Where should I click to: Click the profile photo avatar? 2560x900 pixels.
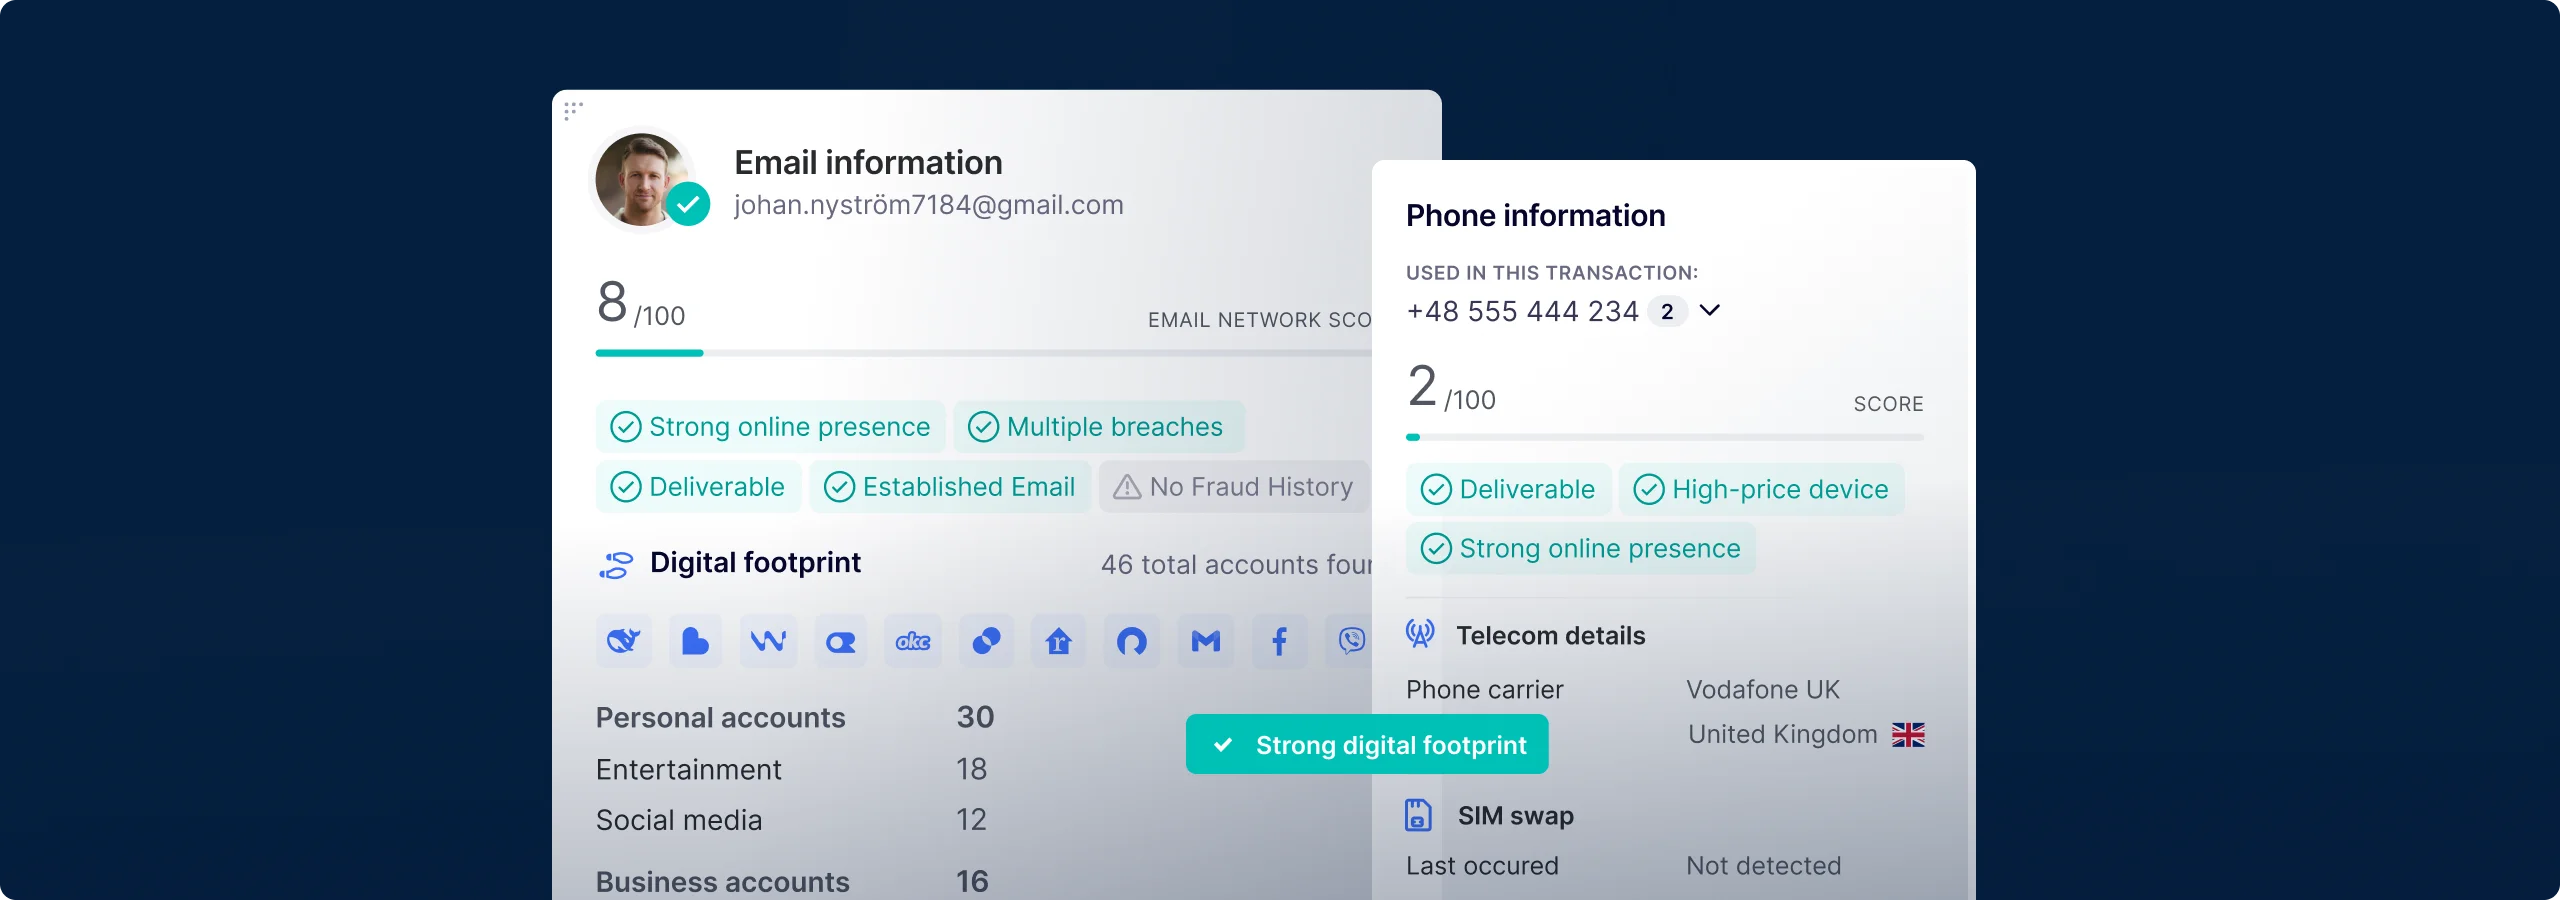642,180
